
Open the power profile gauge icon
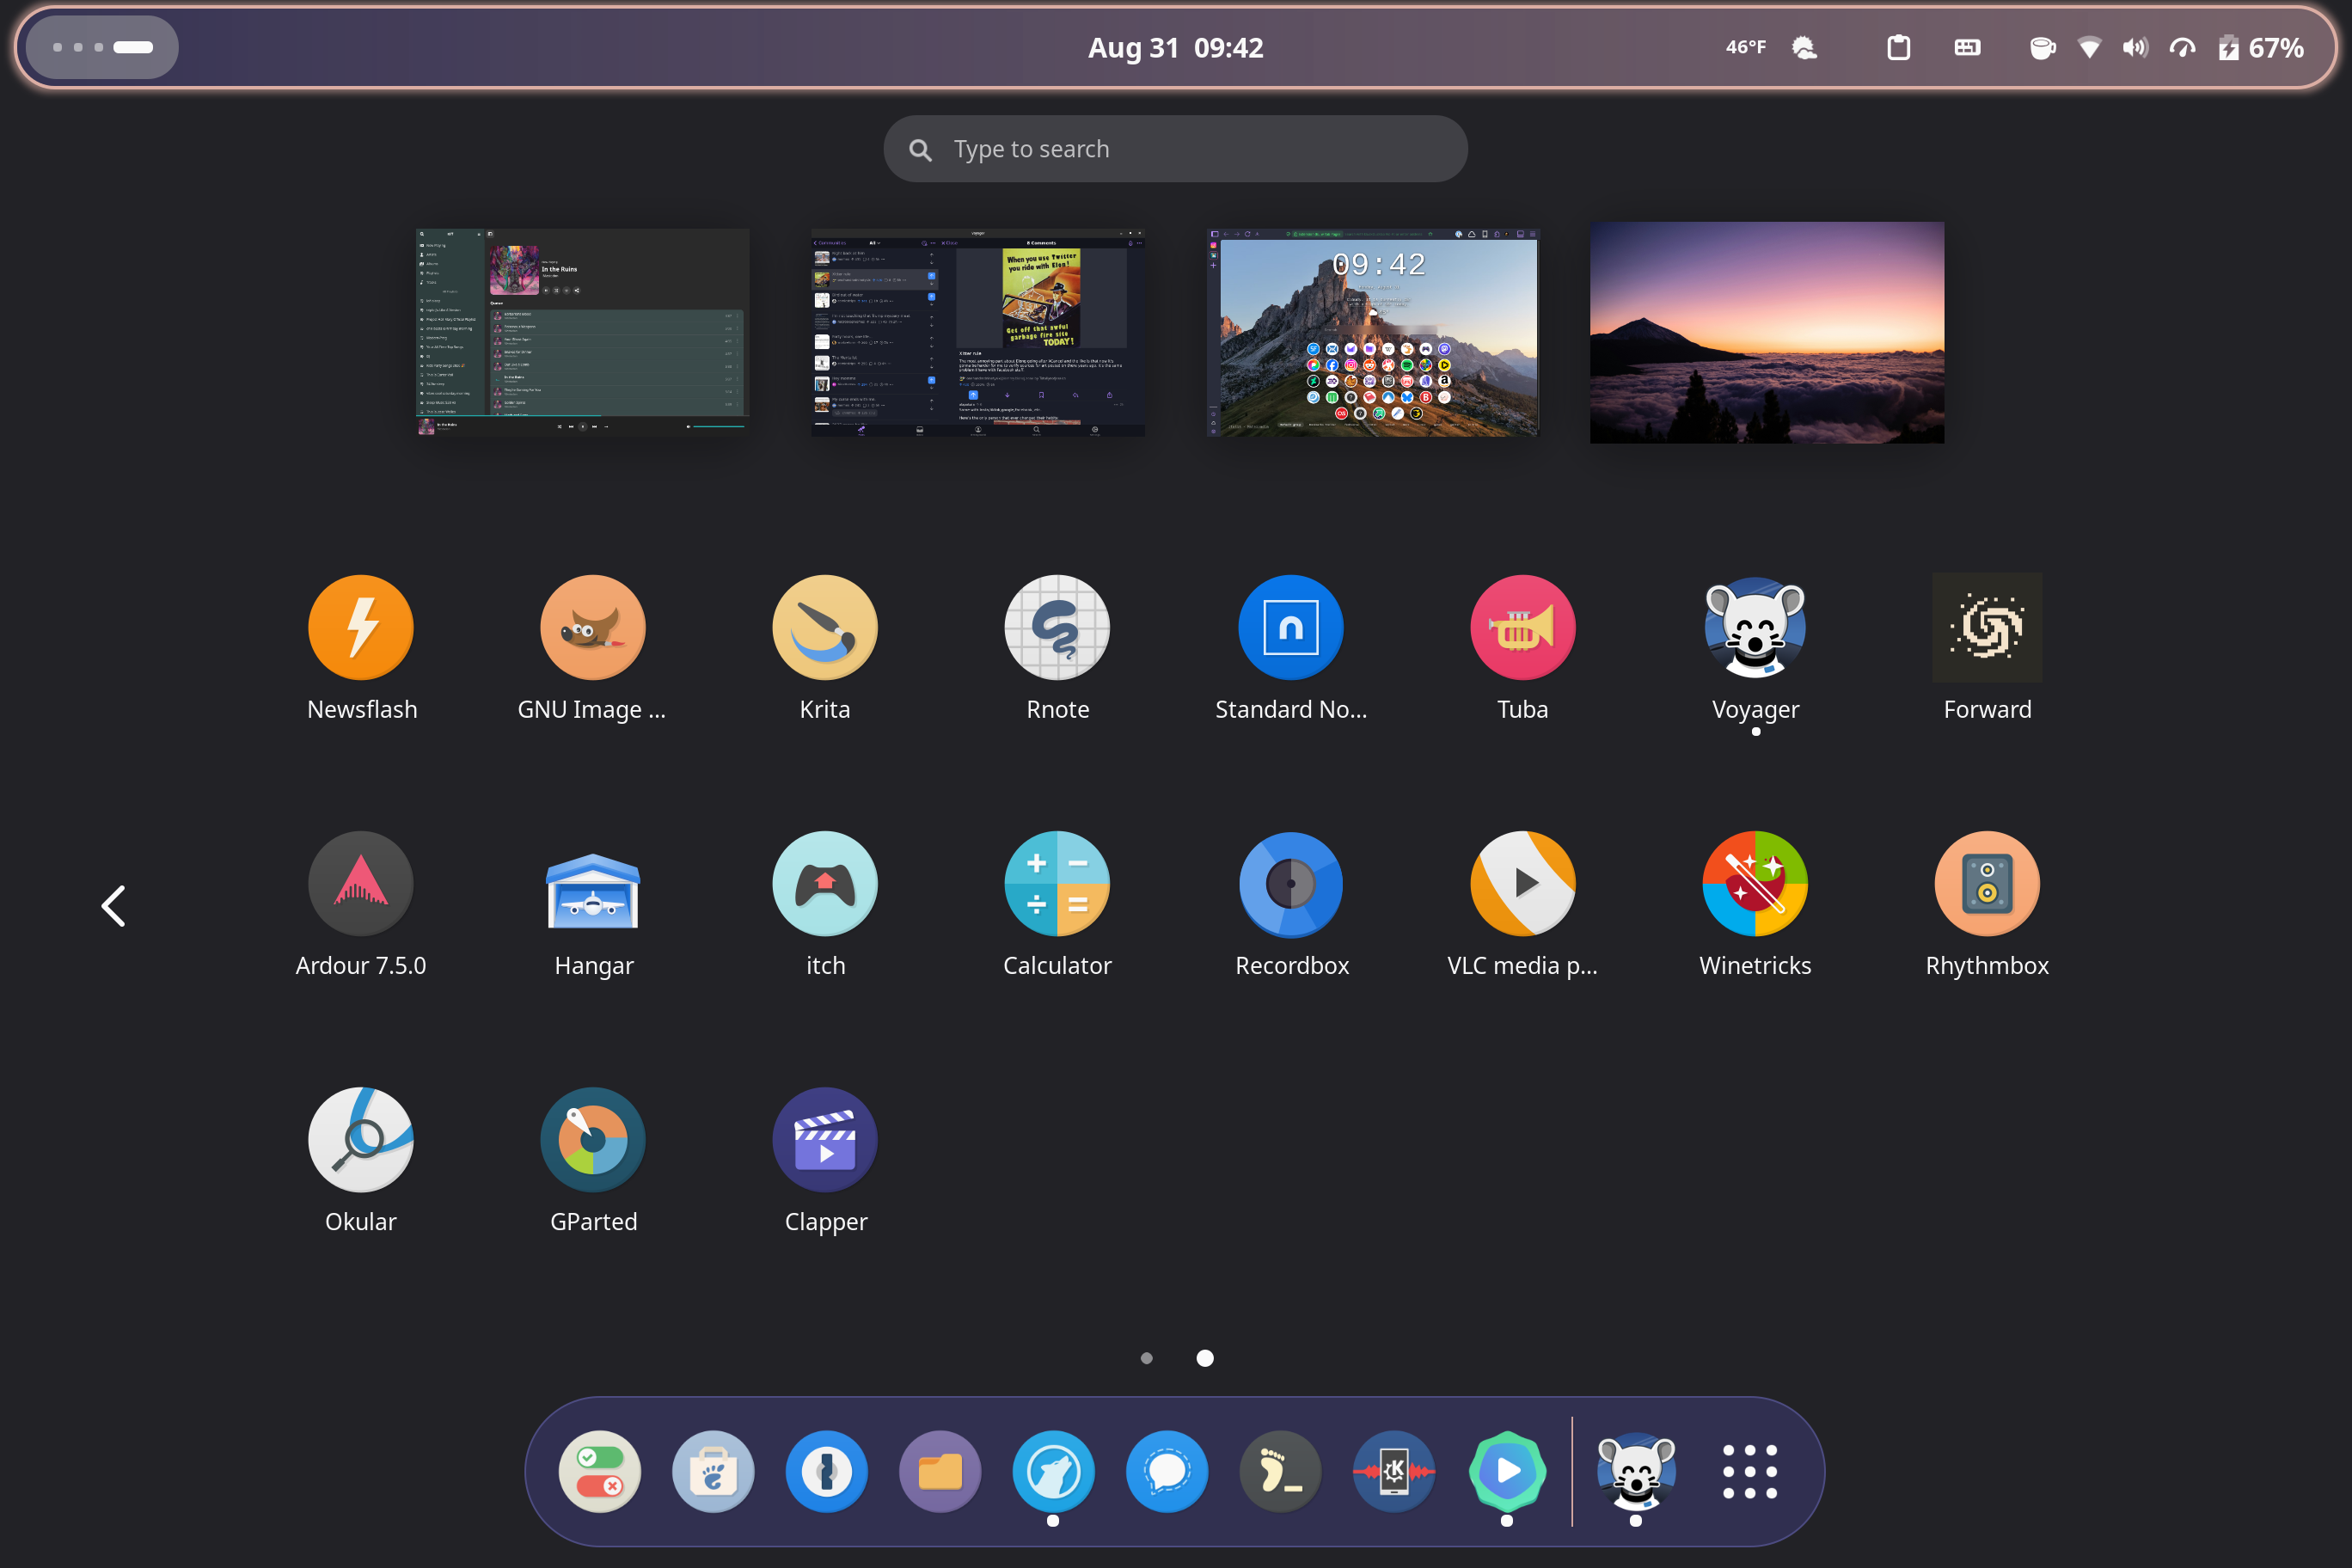coord(2182,47)
